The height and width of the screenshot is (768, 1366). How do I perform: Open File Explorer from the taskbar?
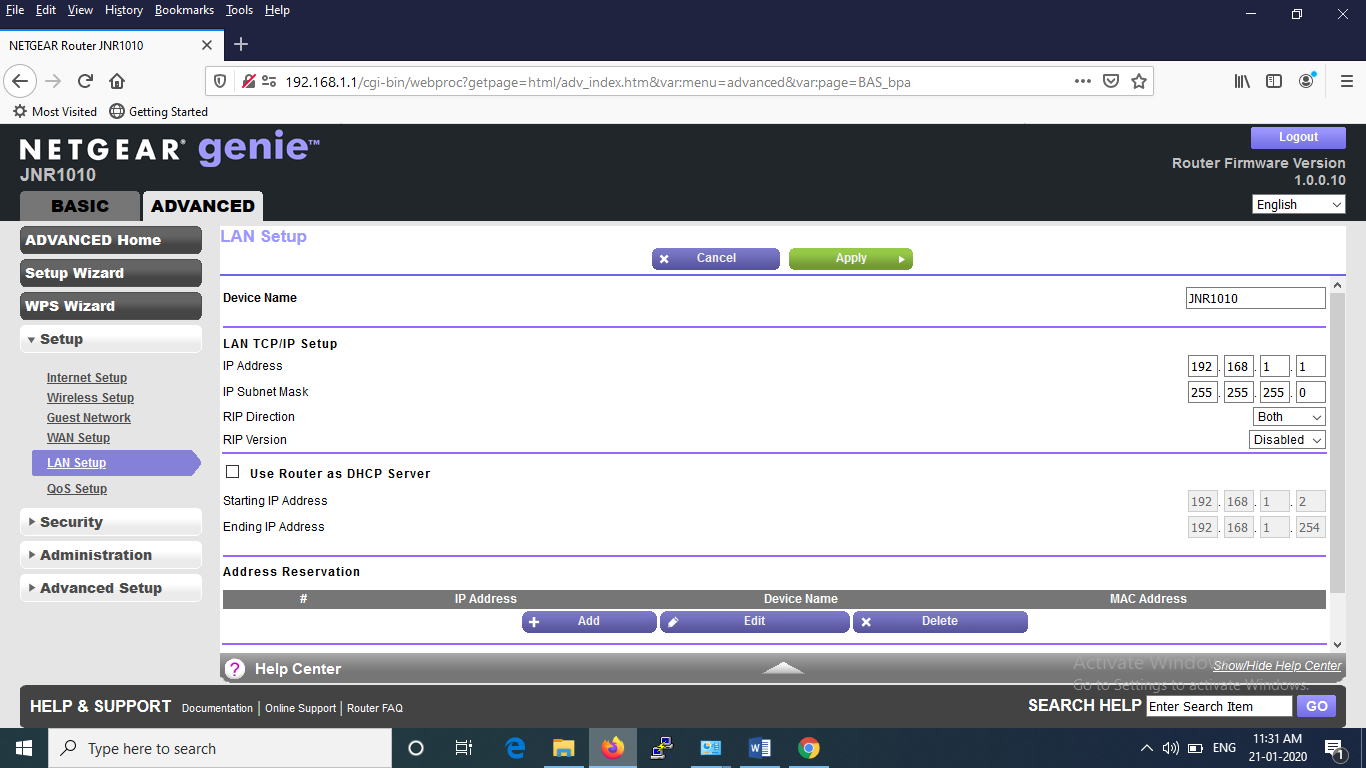(x=564, y=748)
